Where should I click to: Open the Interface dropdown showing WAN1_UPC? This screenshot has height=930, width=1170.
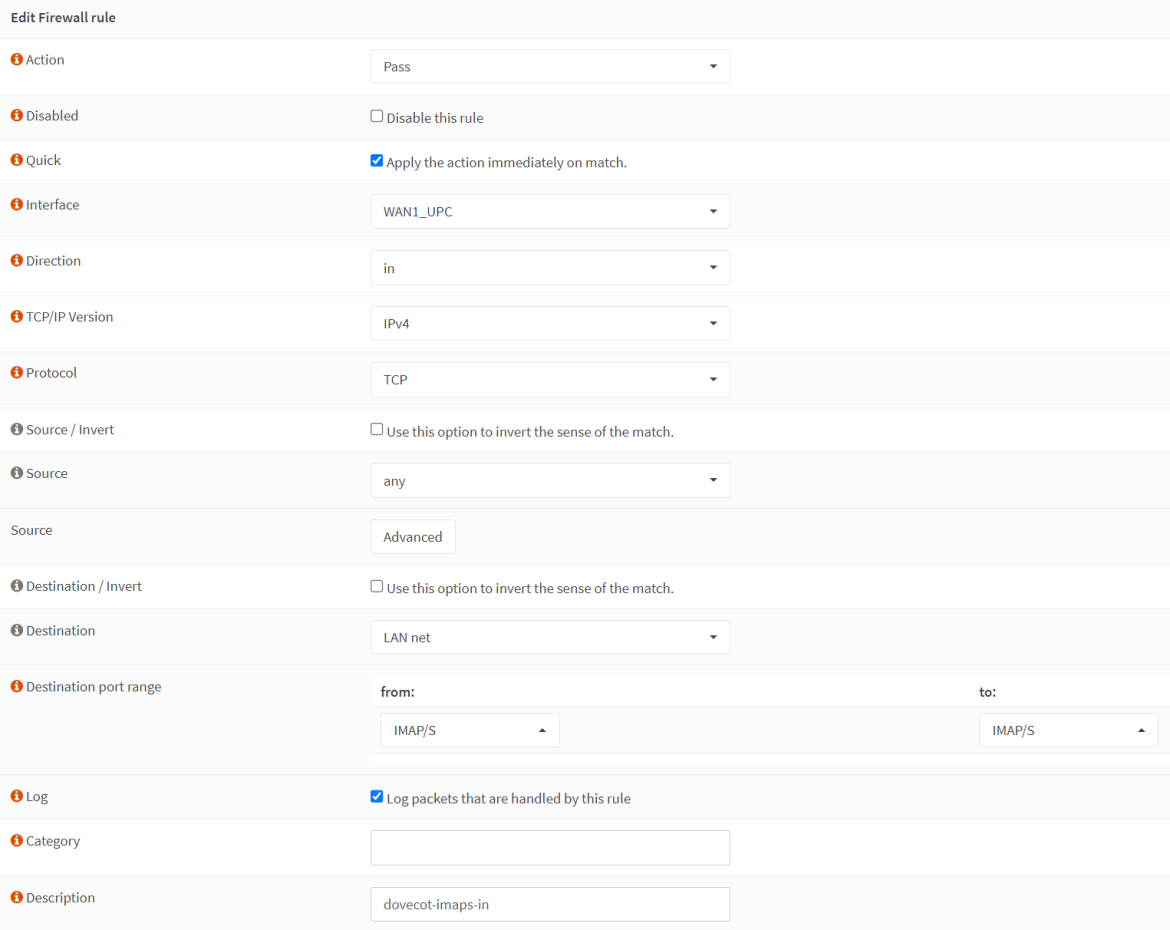pos(550,212)
